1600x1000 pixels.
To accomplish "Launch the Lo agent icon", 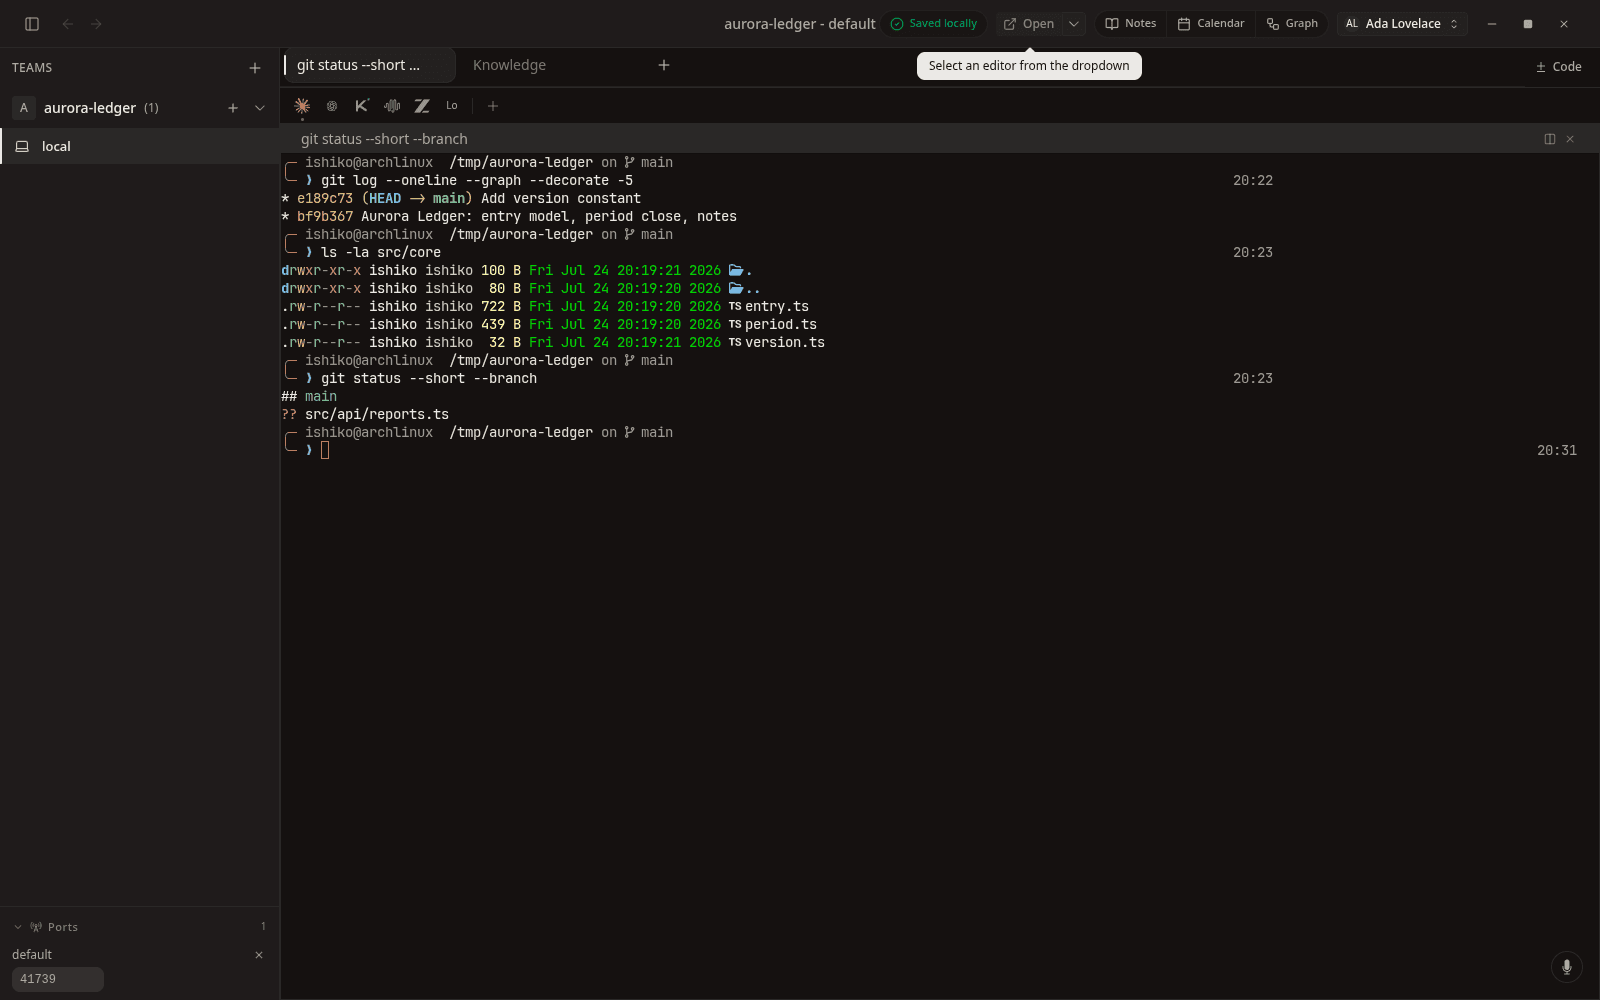I will (452, 106).
